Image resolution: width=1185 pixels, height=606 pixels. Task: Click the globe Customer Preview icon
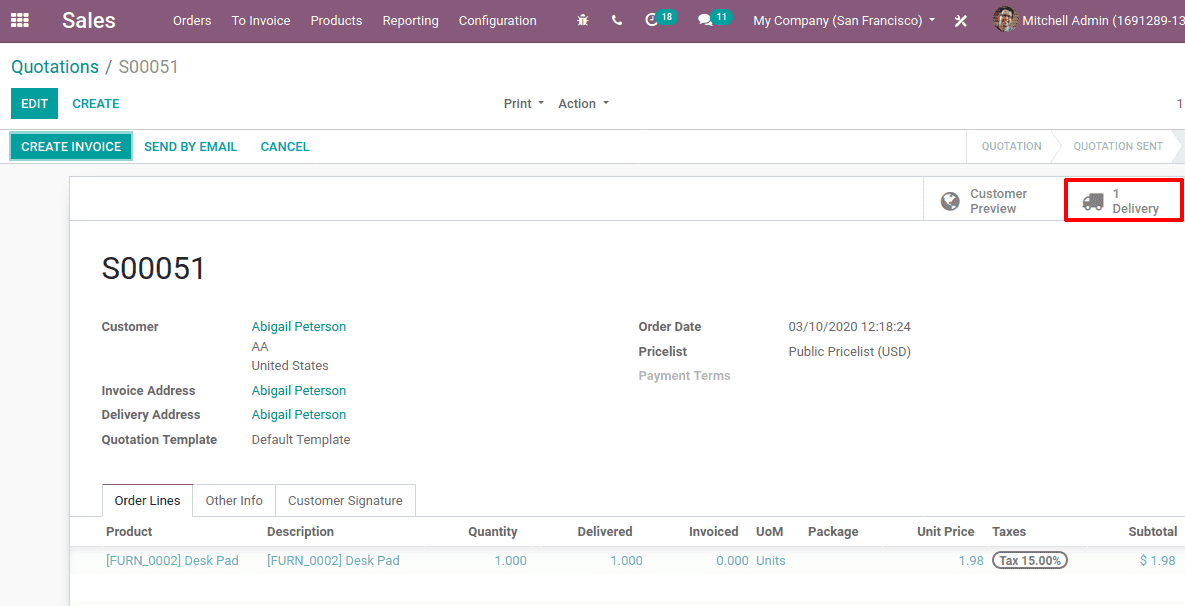(950, 201)
